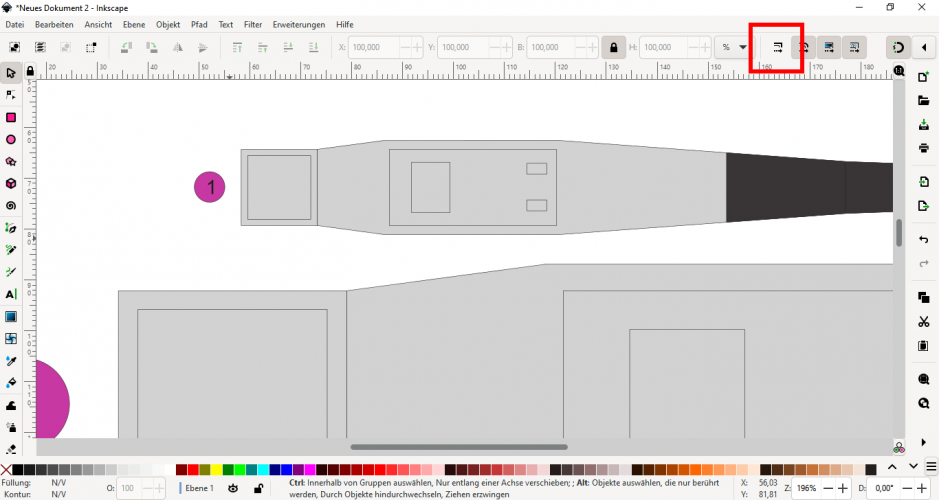Copy selection using the copy icon
939x500 pixels.
923,298
